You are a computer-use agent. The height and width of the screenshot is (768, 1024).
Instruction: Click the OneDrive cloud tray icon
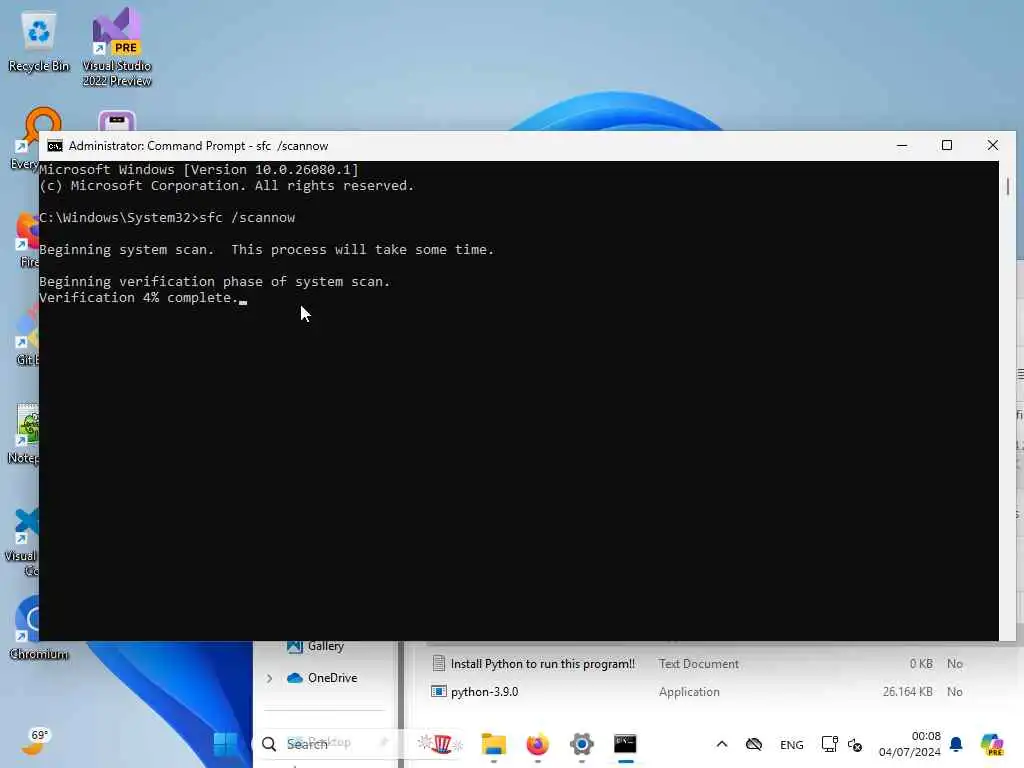coord(754,744)
